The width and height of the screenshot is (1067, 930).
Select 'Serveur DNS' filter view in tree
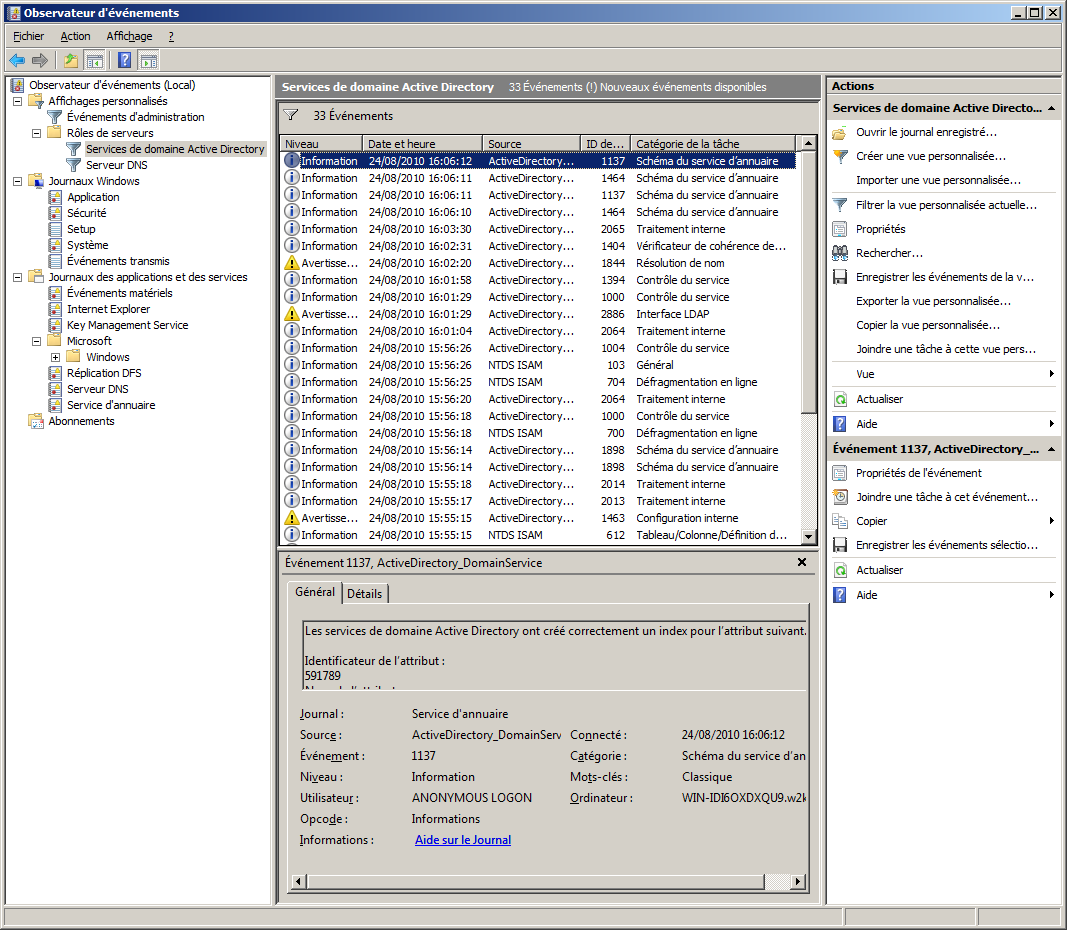click(x=116, y=165)
